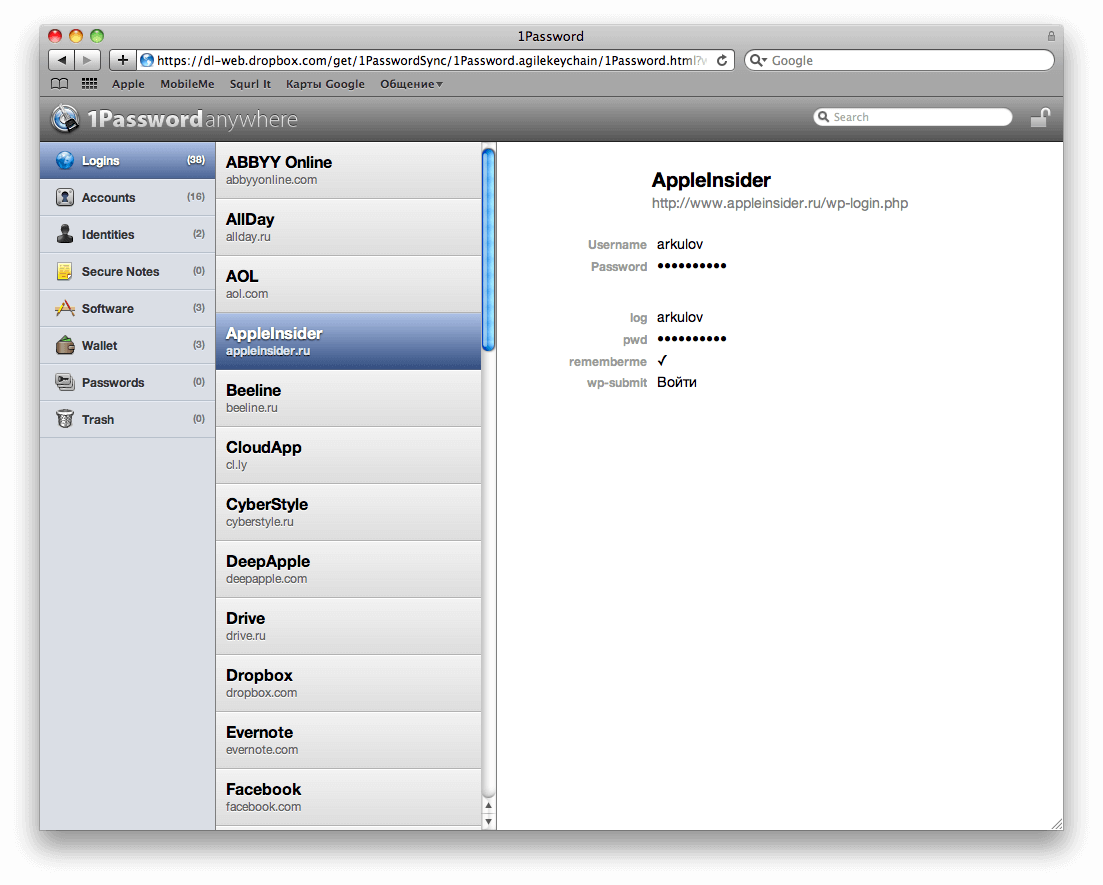This screenshot has width=1103, height=885.
Task: Select the Logins category
Action: [x=127, y=160]
